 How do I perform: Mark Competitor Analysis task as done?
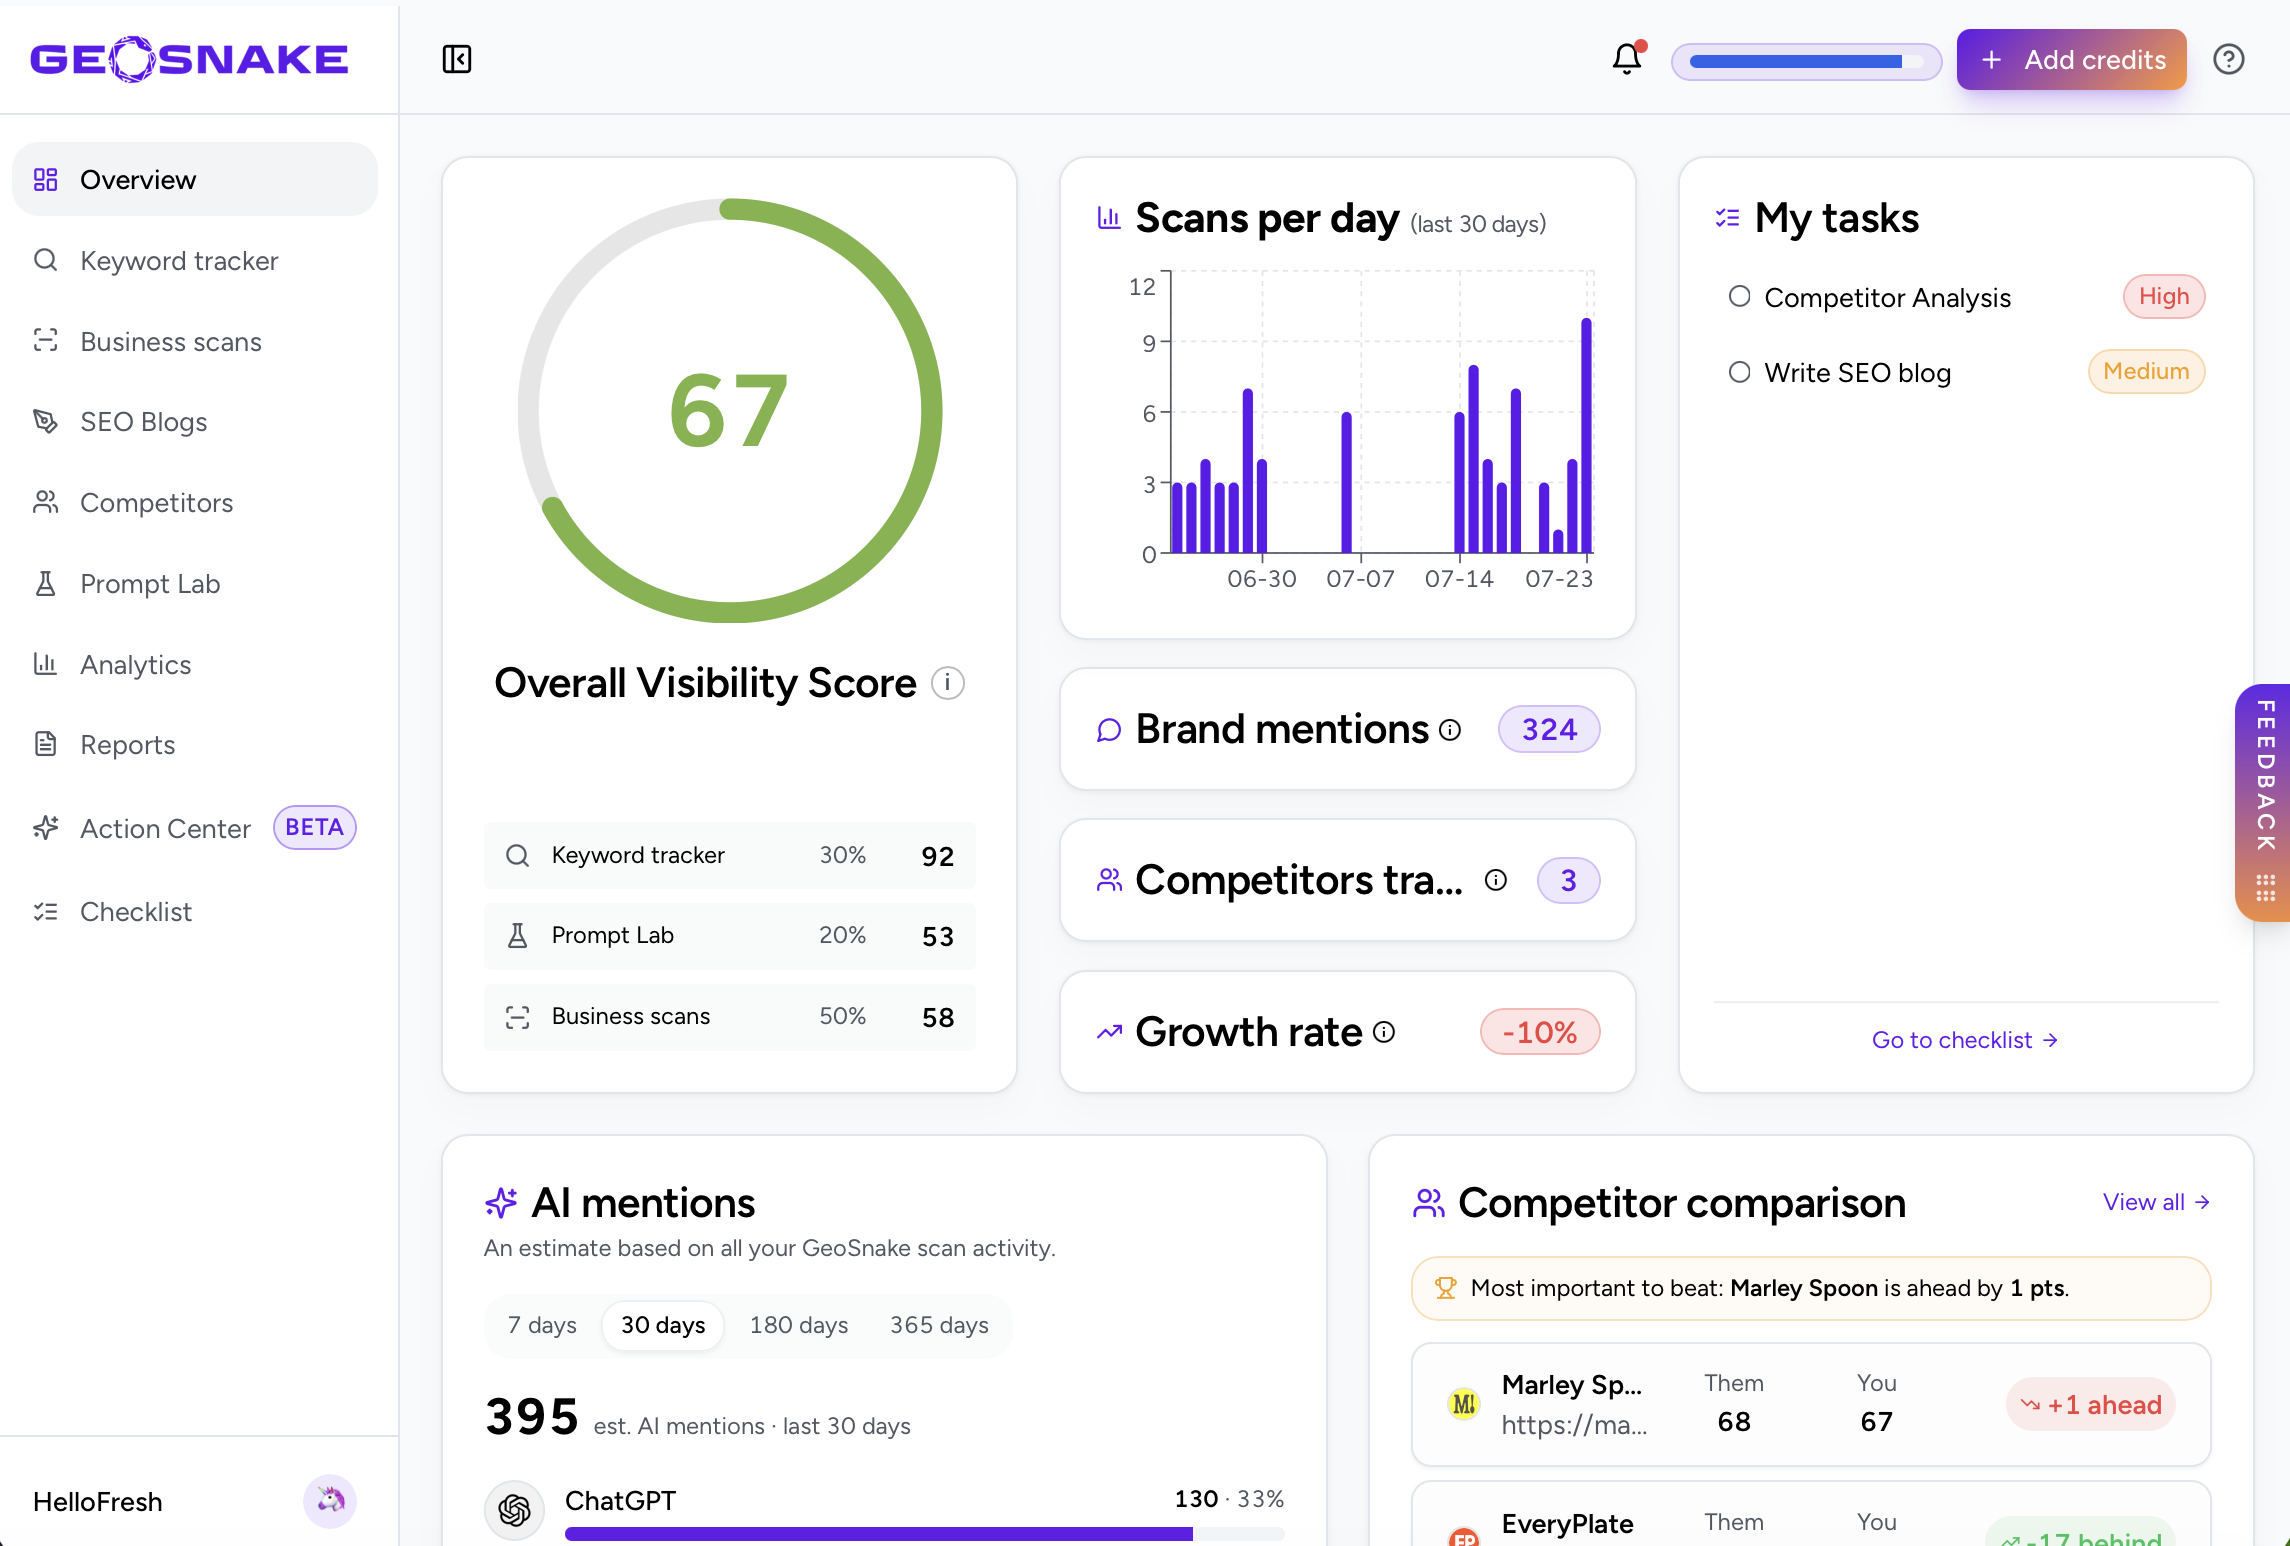tap(1740, 296)
